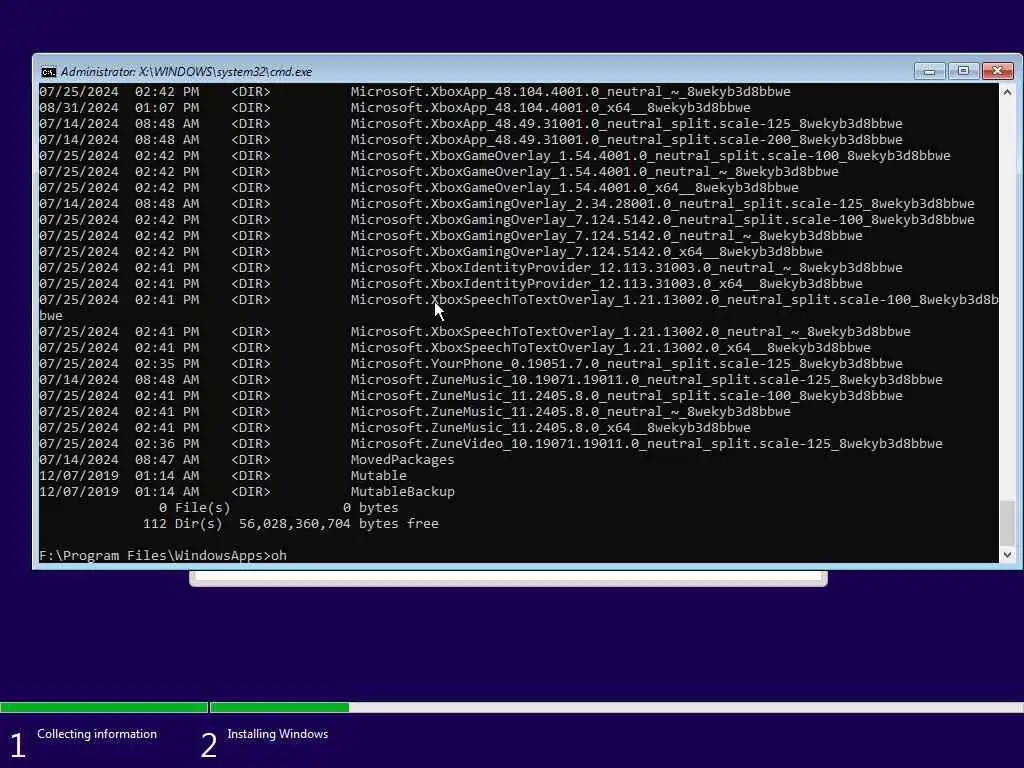Click XboxIdentityProvider_12.113.31003.0_x64 entry
This screenshot has height=768, width=1024.
[607, 283]
